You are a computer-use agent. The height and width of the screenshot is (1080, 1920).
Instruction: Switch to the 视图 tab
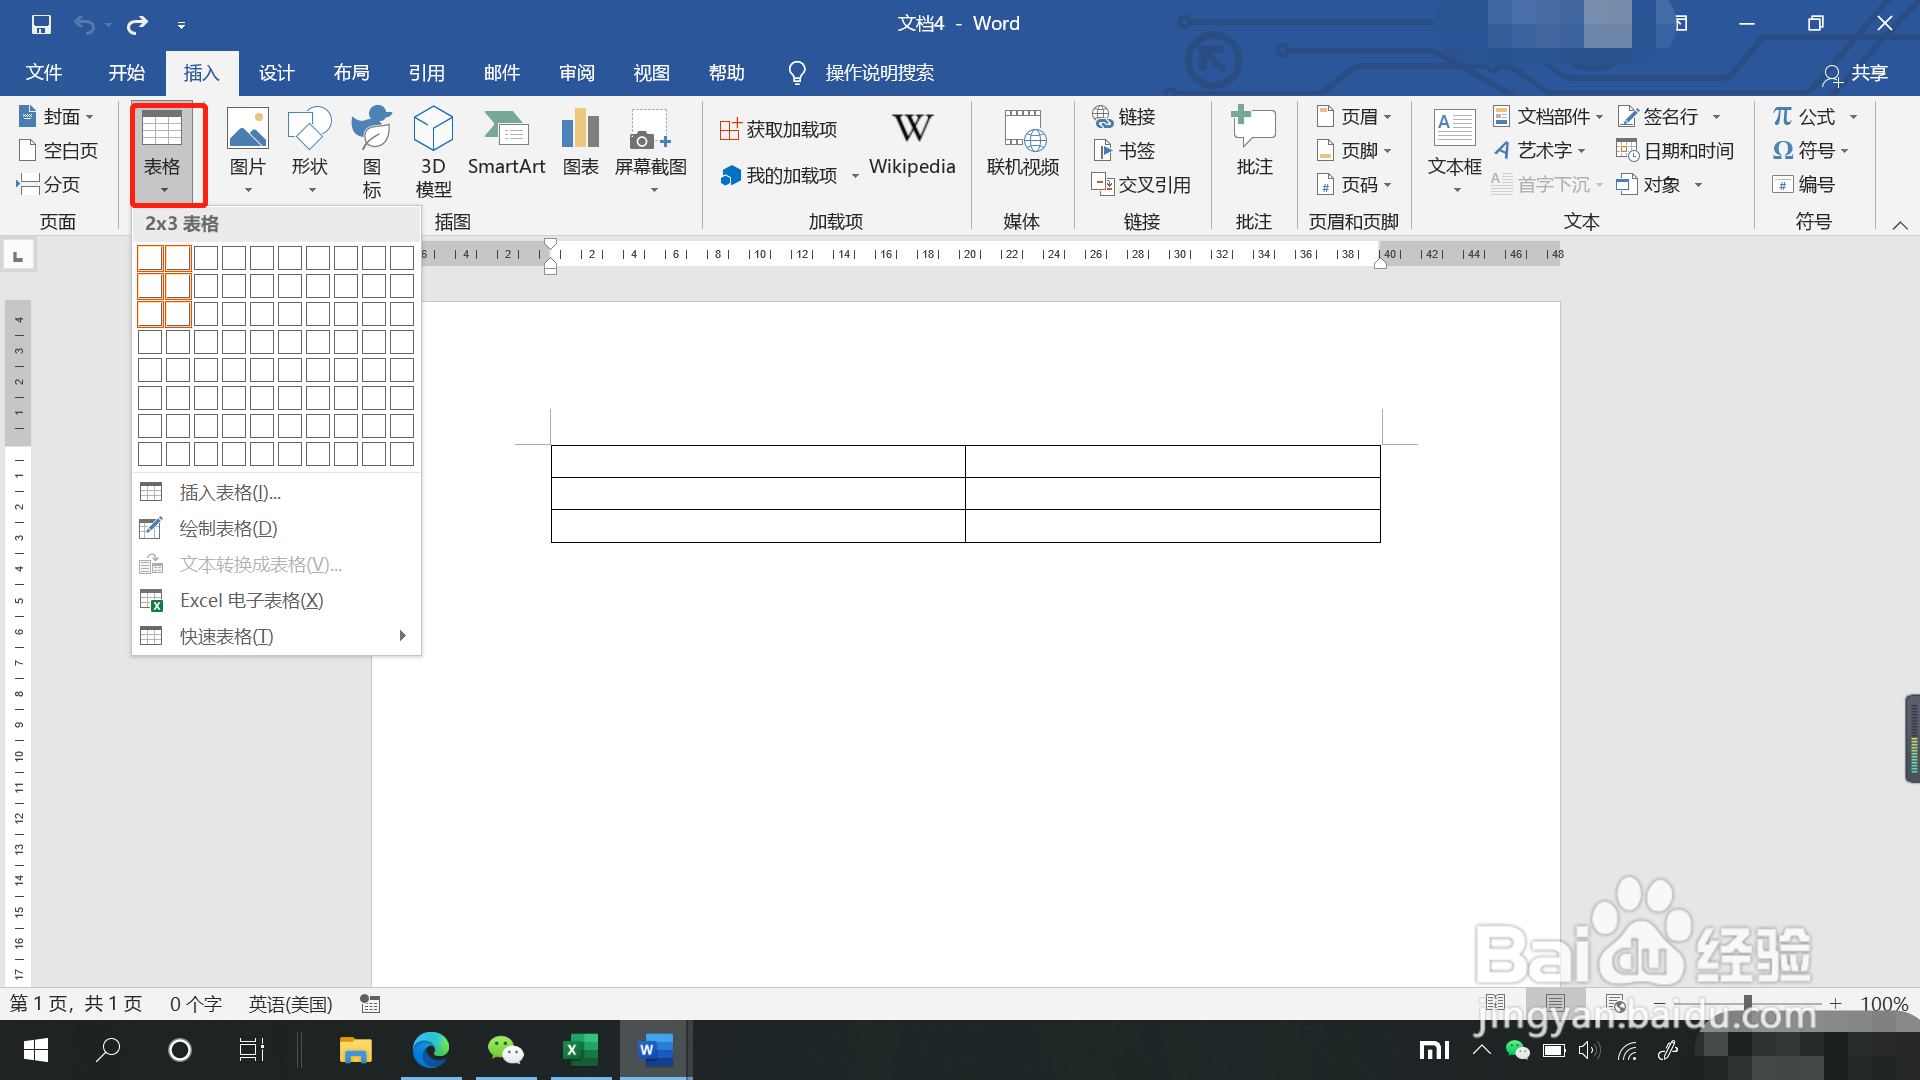[652, 73]
